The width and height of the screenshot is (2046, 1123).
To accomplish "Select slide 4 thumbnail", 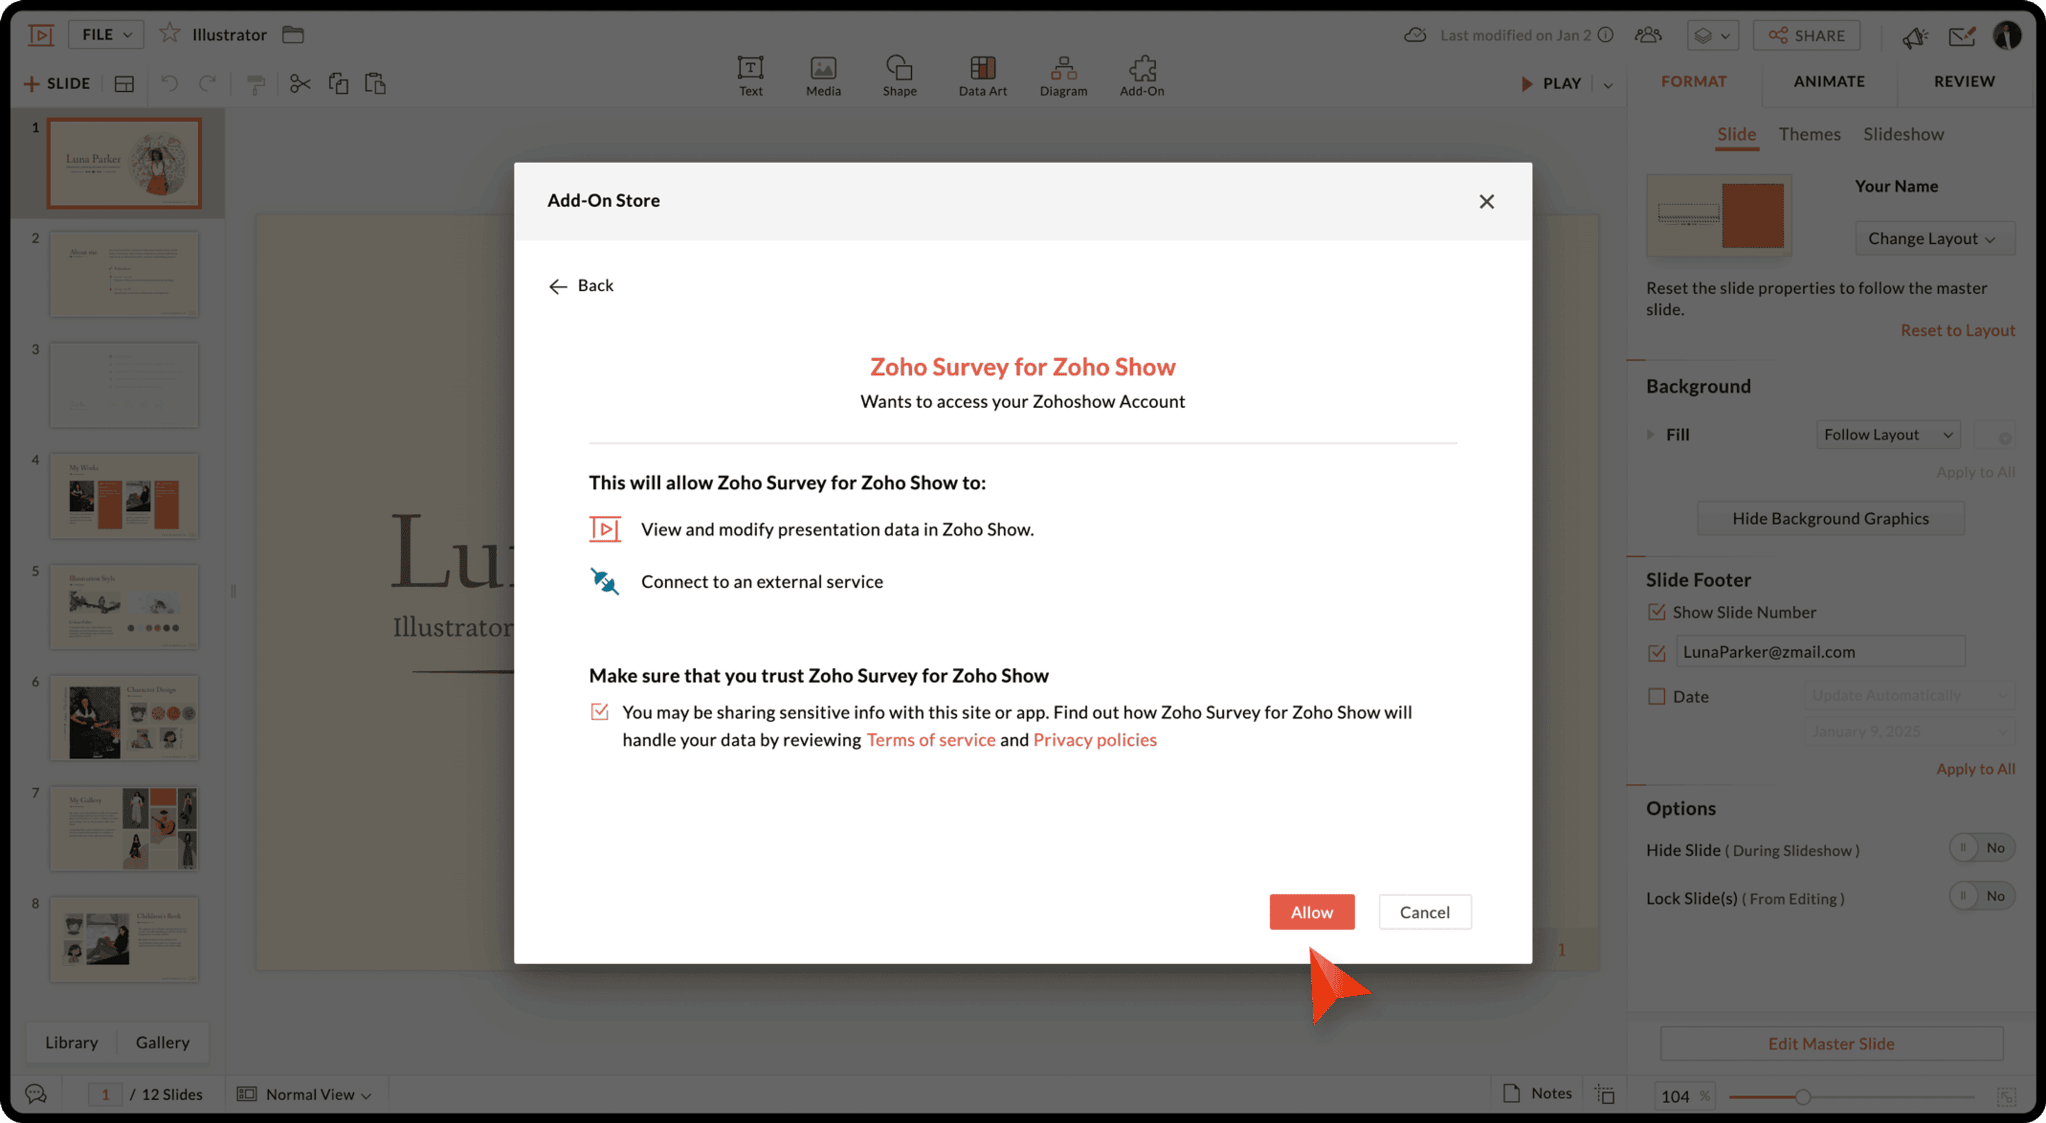I will click(x=124, y=496).
